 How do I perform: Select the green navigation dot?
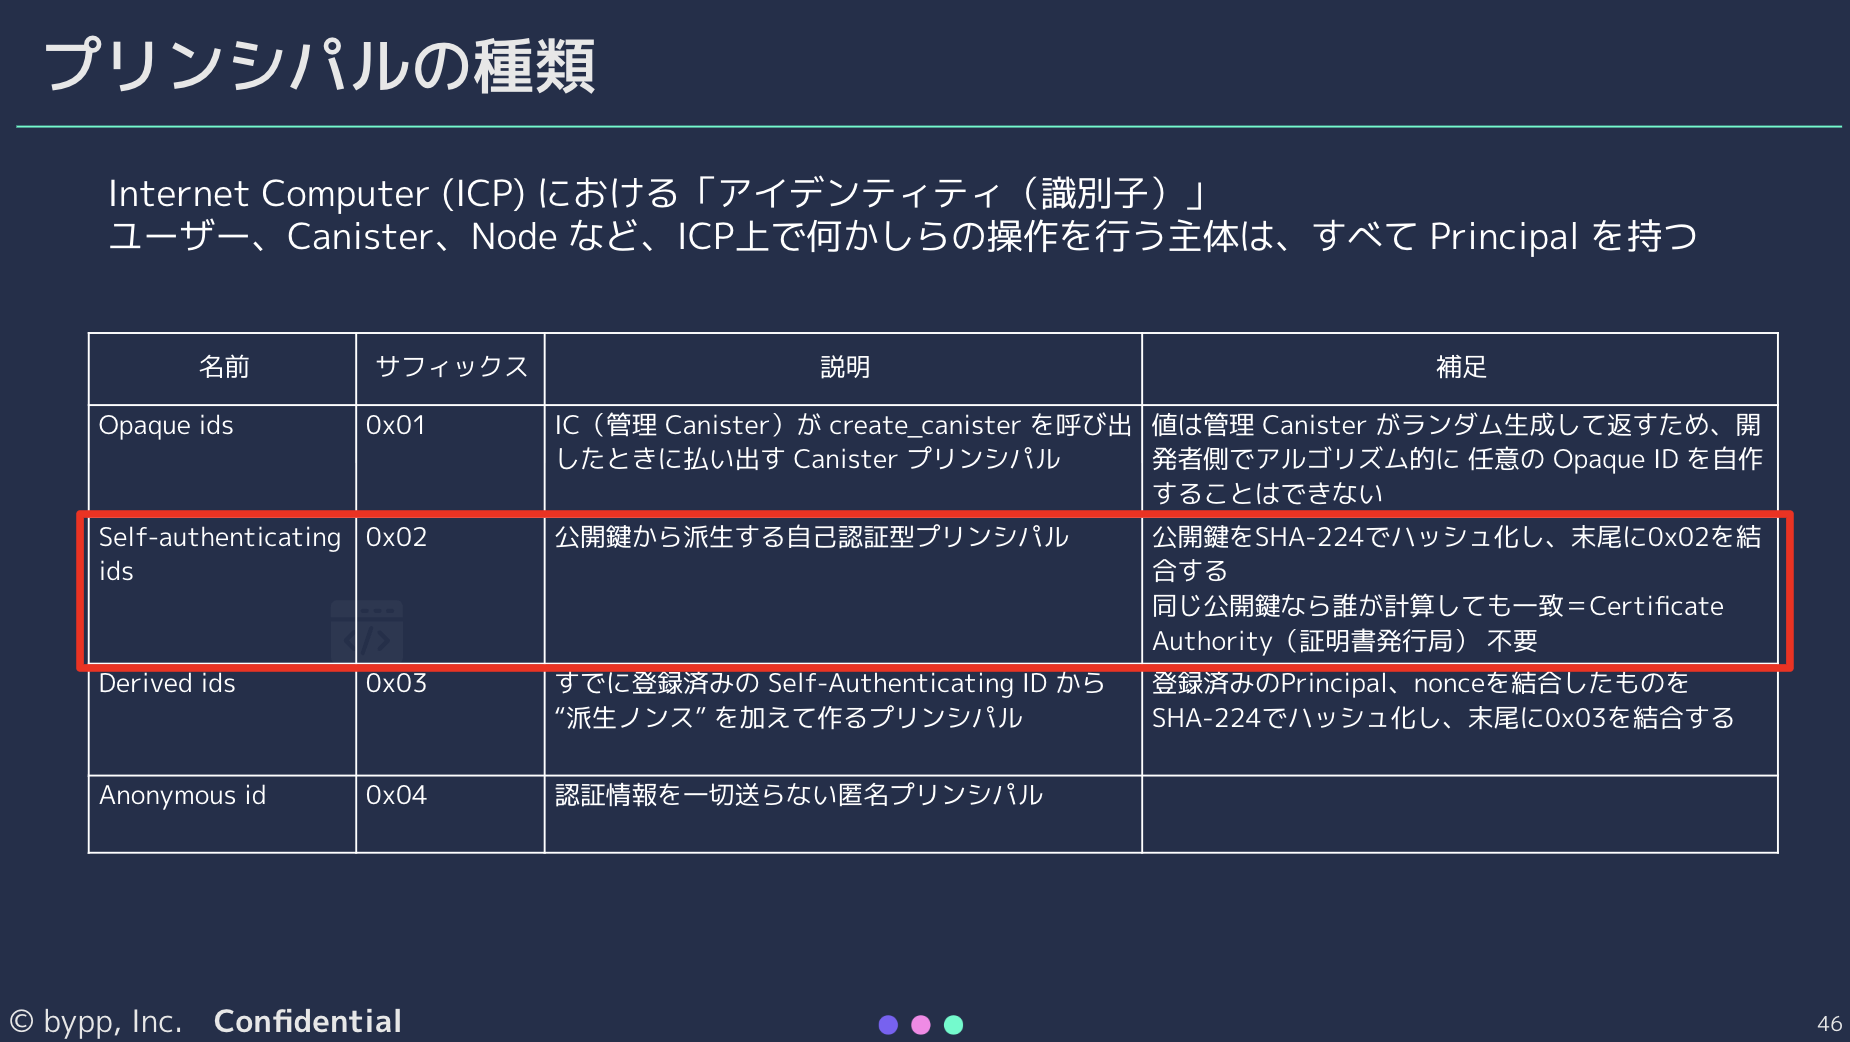tap(954, 1023)
